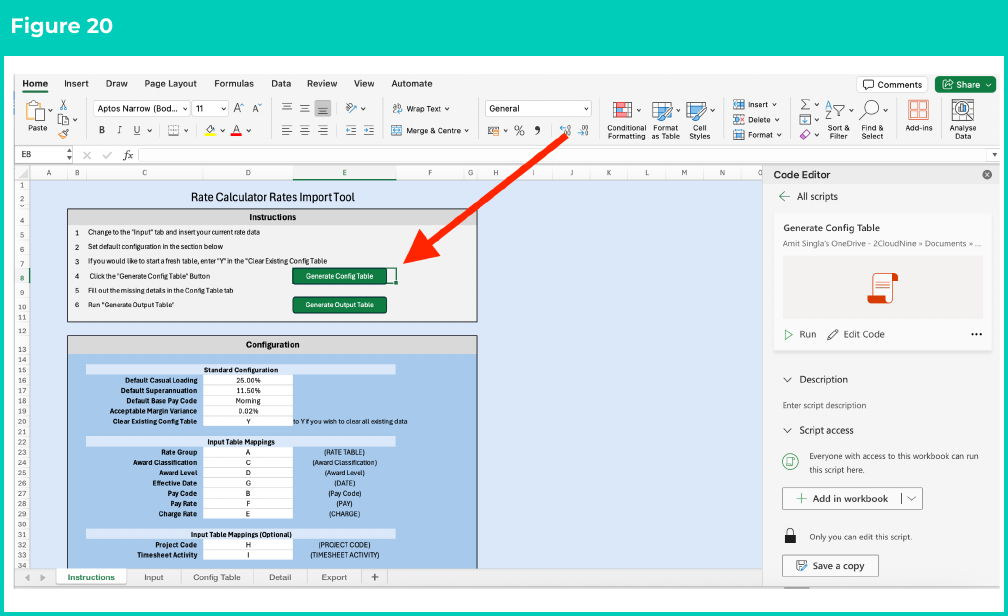This screenshot has width=1008, height=616.
Task: Click the Share button
Action: pos(966,85)
